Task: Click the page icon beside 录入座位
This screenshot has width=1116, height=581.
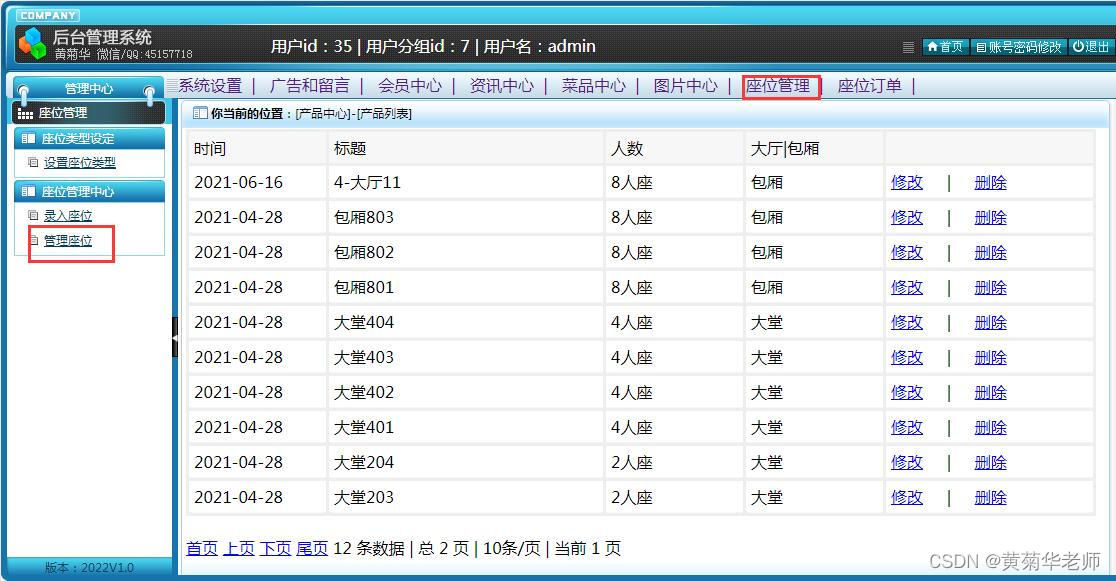Action: coord(33,215)
